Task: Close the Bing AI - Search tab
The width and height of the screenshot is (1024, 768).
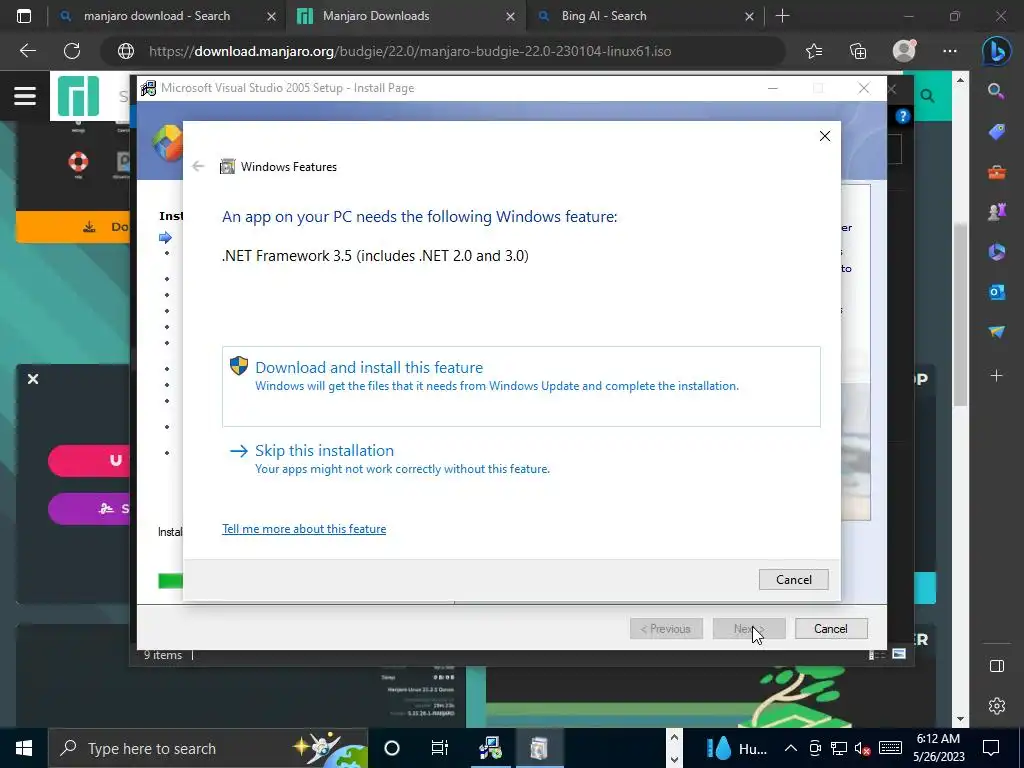Action: [x=750, y=16]
